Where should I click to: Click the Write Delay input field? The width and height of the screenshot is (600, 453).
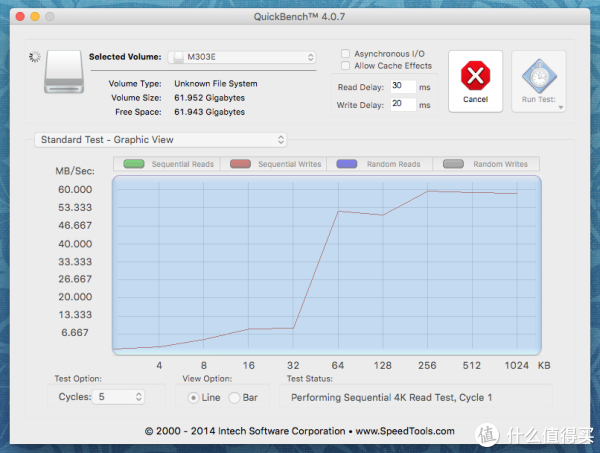pyautogui.click(x=403, y=104)
